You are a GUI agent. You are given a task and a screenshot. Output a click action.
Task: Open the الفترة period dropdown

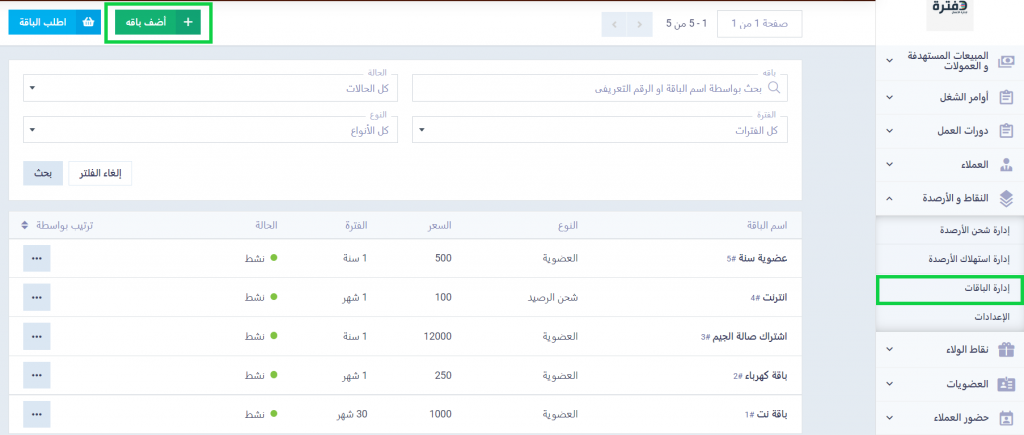(600, 130)
